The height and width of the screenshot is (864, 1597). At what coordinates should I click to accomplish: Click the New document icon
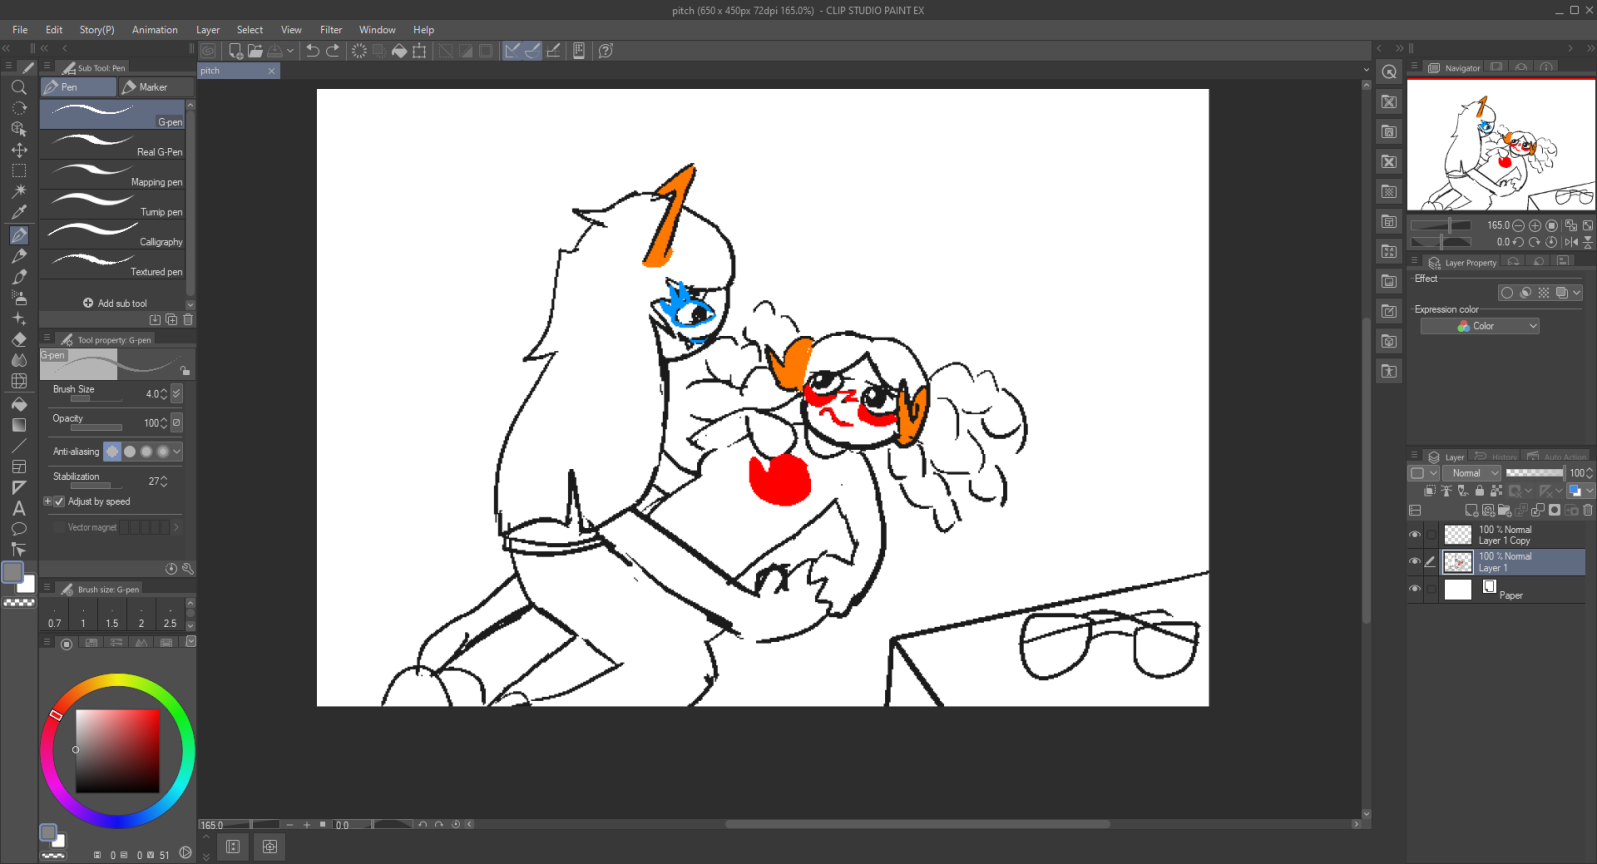[x=235, y=50]
